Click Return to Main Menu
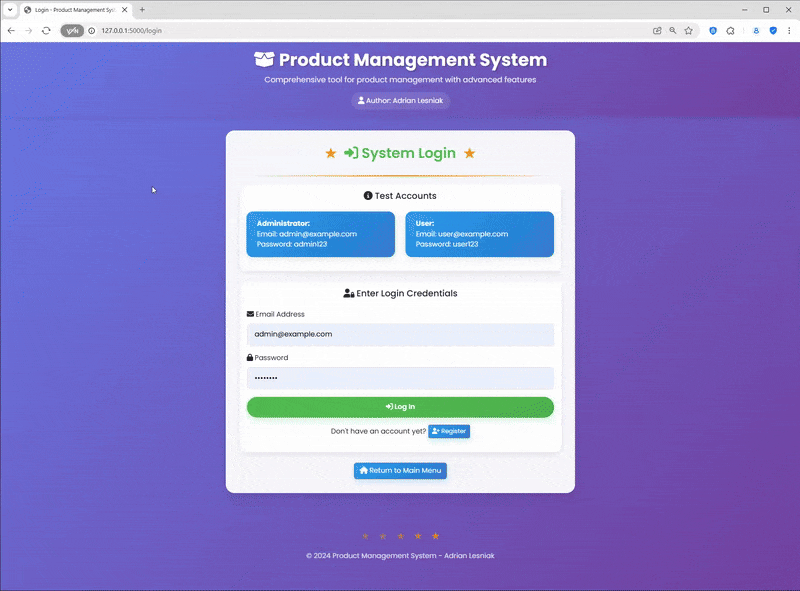Screen dimensions: 800x591 [x=400, y=470]
